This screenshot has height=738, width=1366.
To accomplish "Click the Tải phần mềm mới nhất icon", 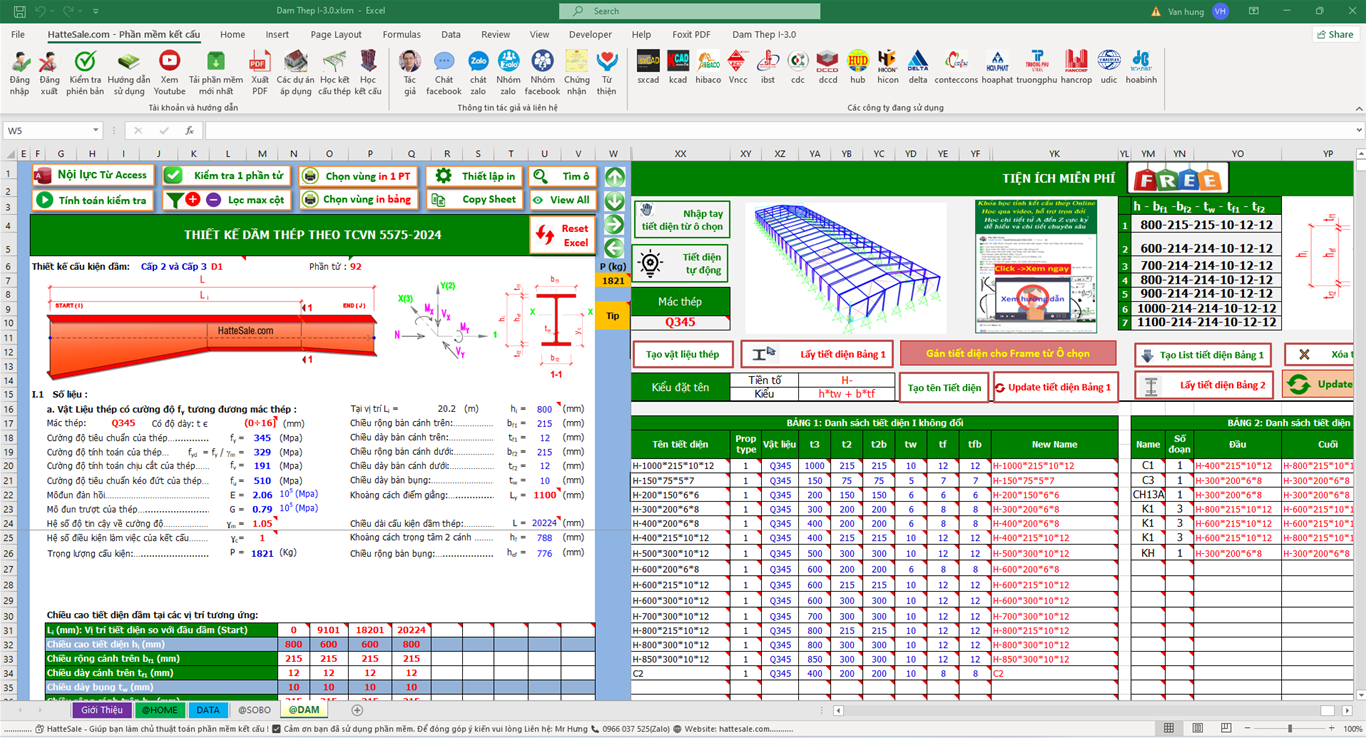I will click(215, 63).
